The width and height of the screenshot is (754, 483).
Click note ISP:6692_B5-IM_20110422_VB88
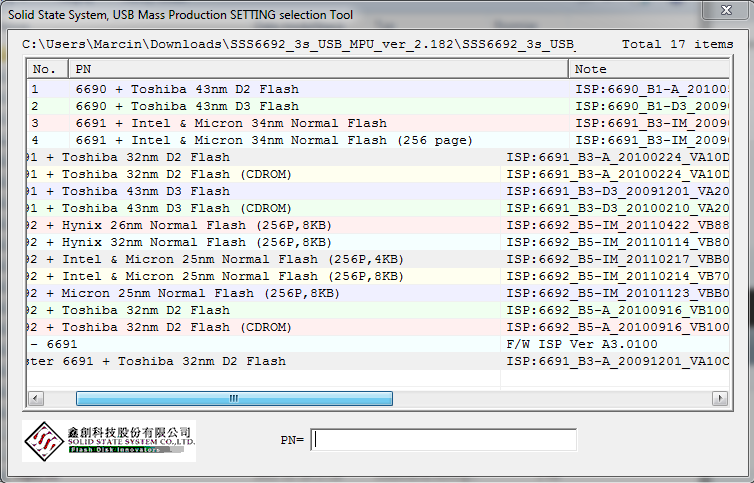pyautogui.click(x=617, y=225)
